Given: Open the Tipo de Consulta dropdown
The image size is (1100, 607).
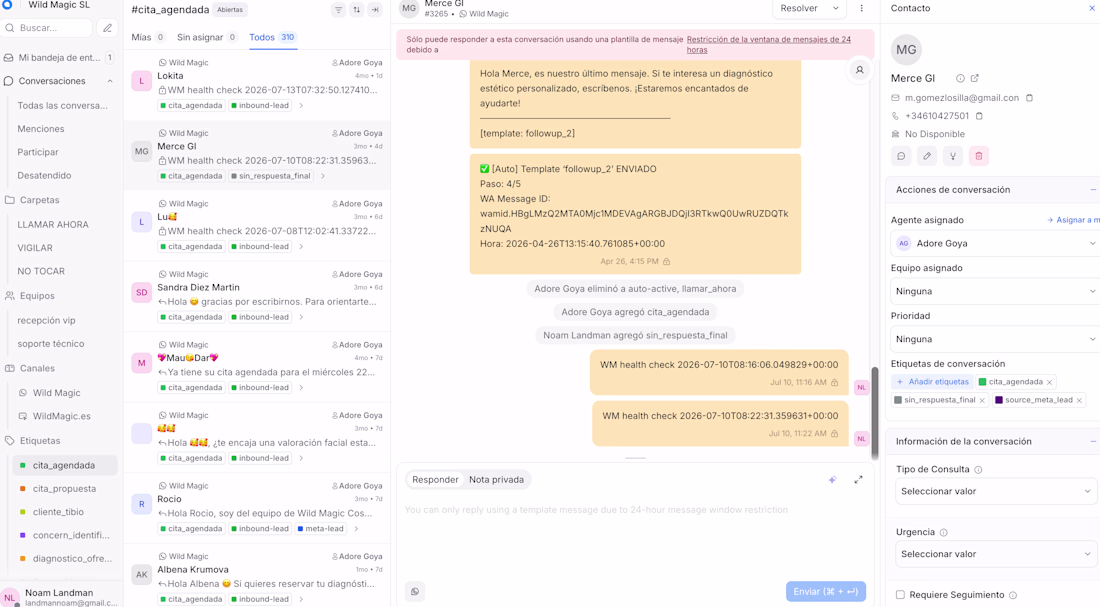Looking at the screenshot, I should [x=996, y=491].
